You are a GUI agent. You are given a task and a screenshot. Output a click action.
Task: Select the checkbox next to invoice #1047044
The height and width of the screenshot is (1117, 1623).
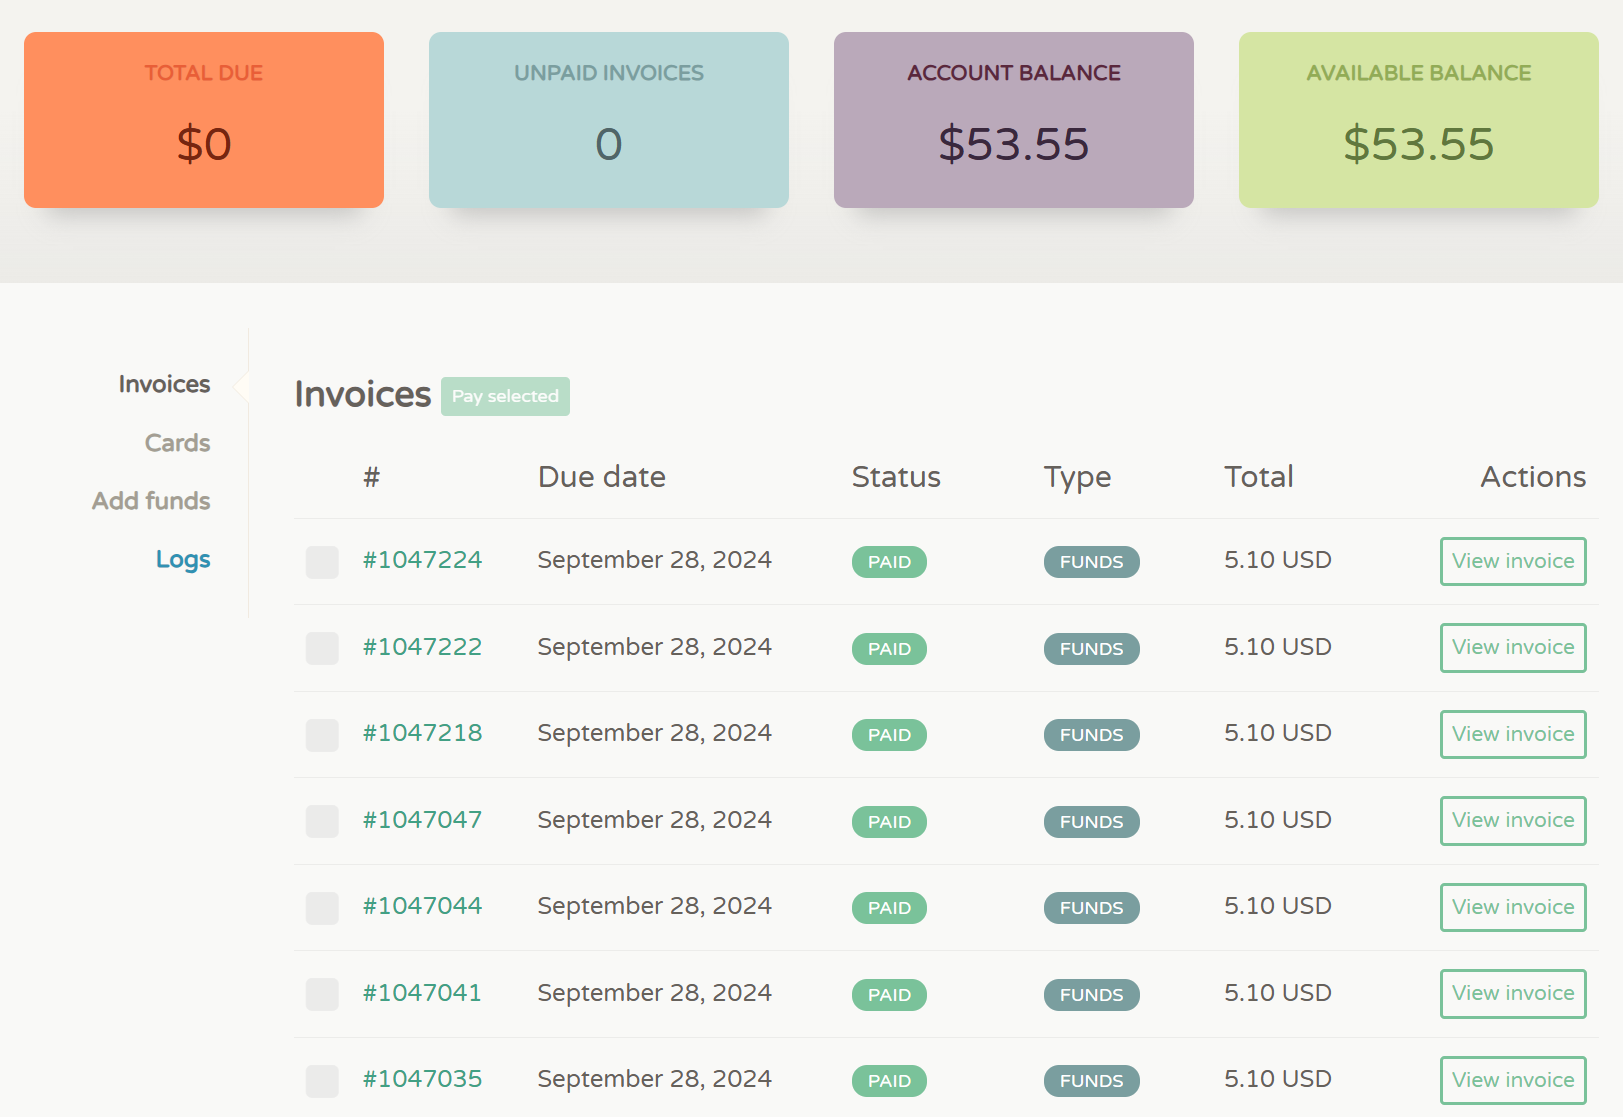(322, 908)
